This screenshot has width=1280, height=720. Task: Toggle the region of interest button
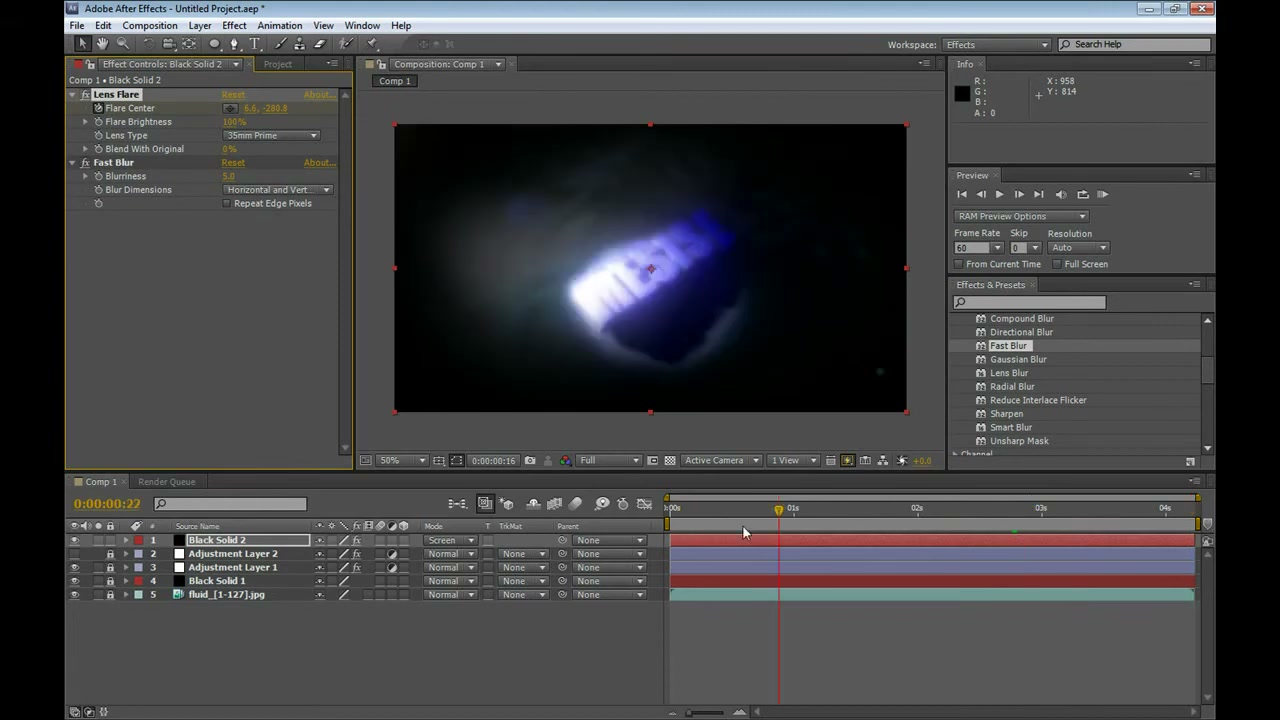click(653, 460)
